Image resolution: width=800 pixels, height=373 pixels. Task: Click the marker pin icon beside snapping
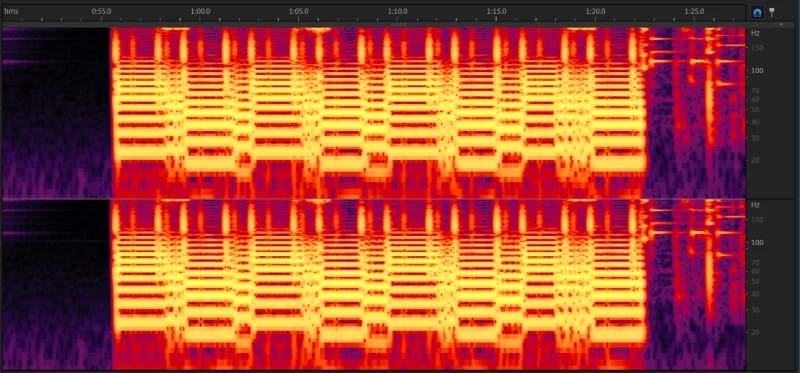pyautogui.click(x=771, y=12)
